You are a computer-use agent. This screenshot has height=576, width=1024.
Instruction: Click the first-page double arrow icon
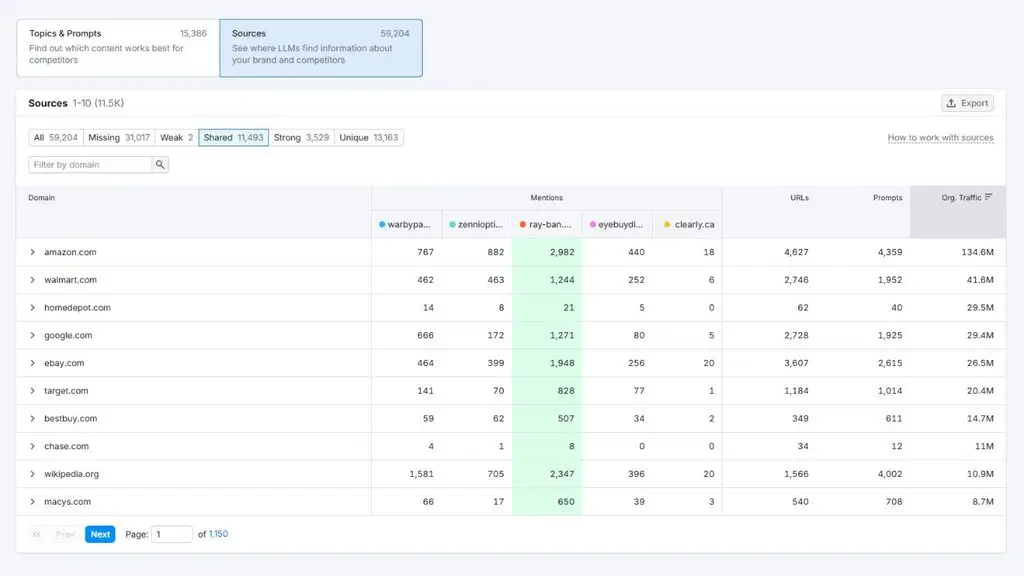[x=37, y=534]
